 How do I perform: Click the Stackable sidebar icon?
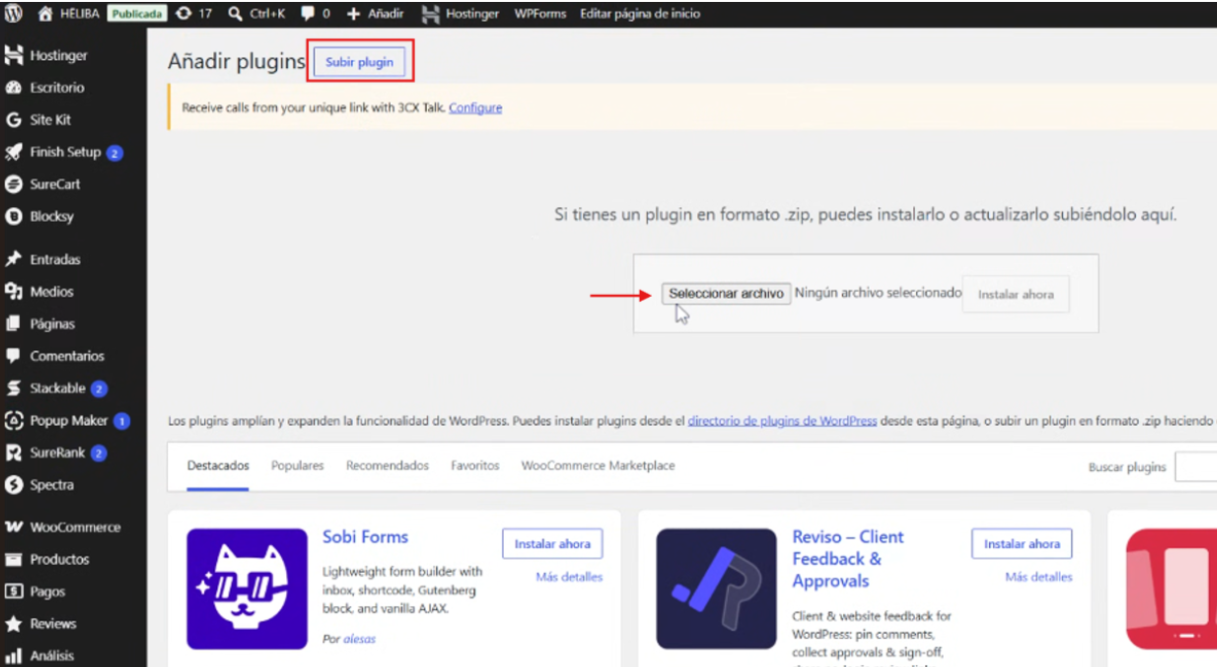point(14,388)
